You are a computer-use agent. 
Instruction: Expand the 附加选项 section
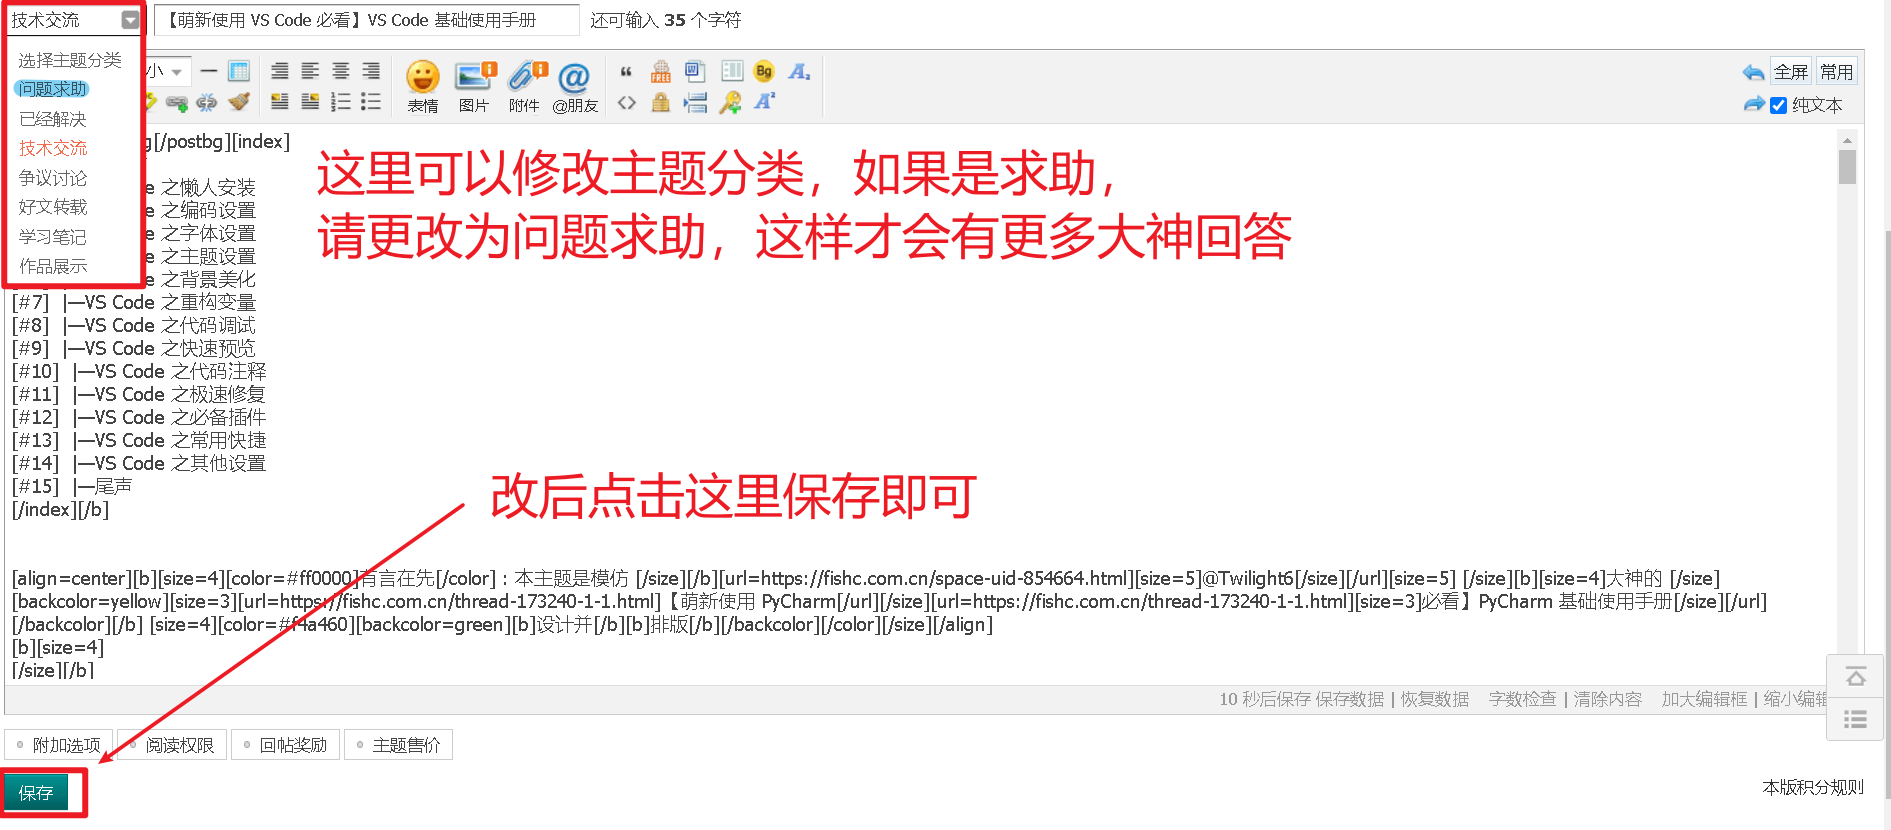tap(59, 745)
